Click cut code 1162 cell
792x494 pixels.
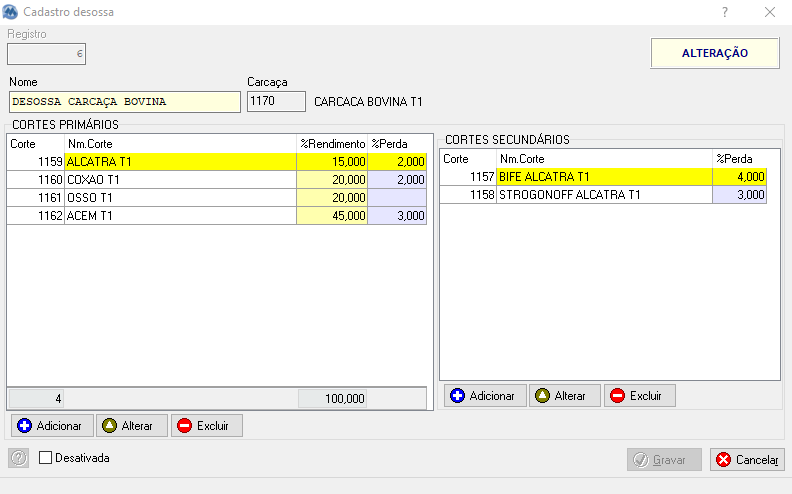point(36,216)
